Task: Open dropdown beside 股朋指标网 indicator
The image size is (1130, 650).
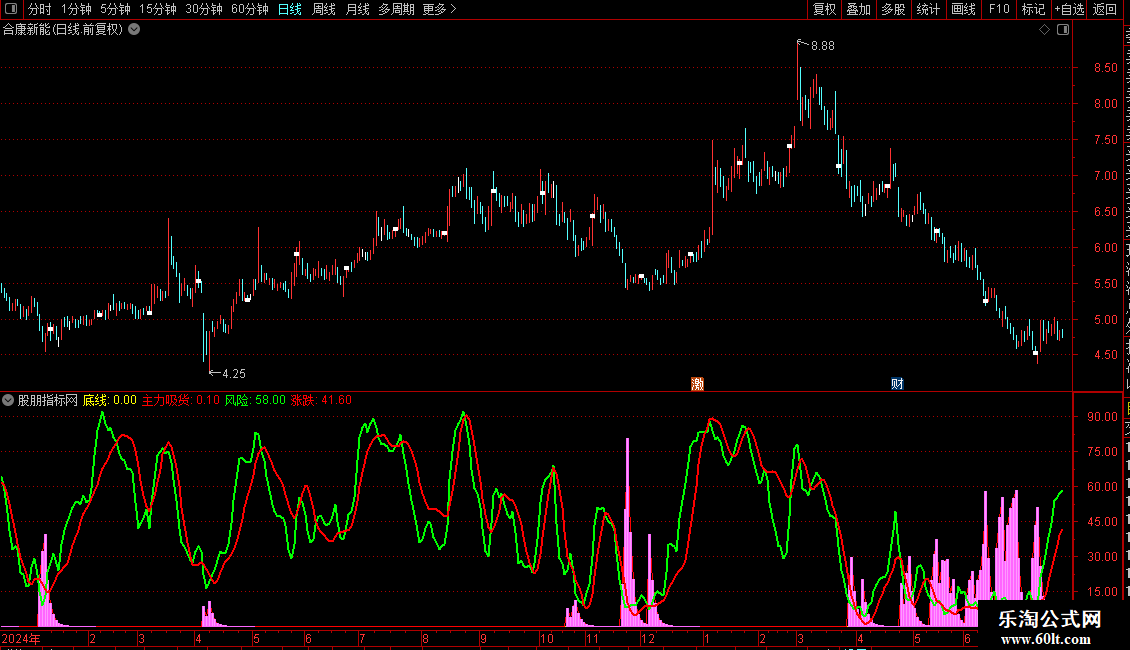Action: (x=8, y=400)
